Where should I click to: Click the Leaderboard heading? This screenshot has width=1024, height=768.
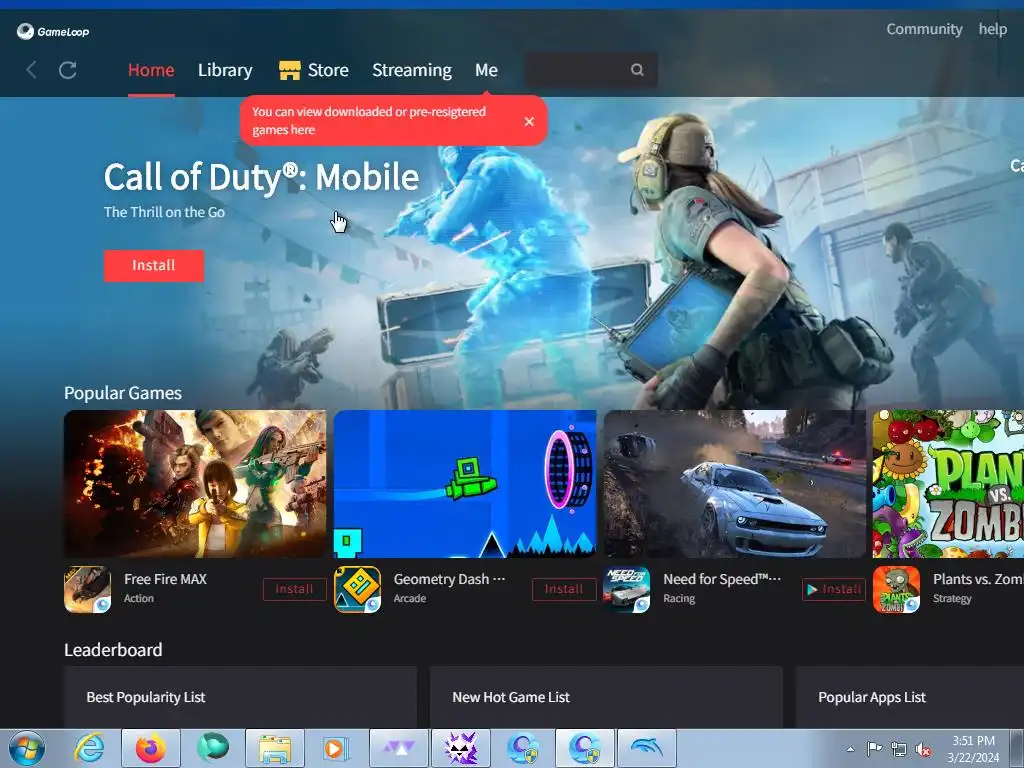(113, 650)
